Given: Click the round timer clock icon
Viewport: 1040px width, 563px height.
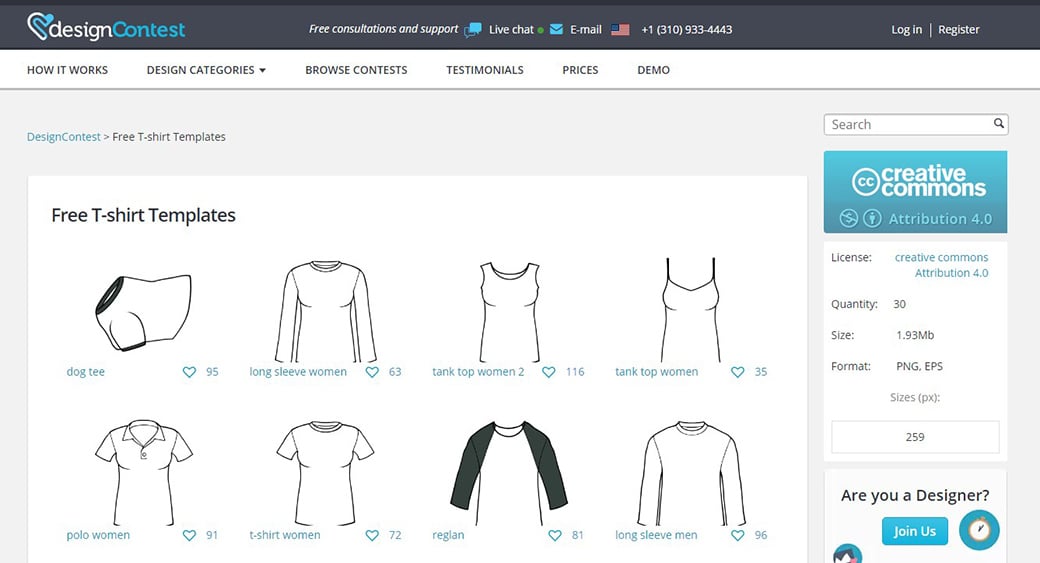Looking at the screenshot, I should [979, 530].
